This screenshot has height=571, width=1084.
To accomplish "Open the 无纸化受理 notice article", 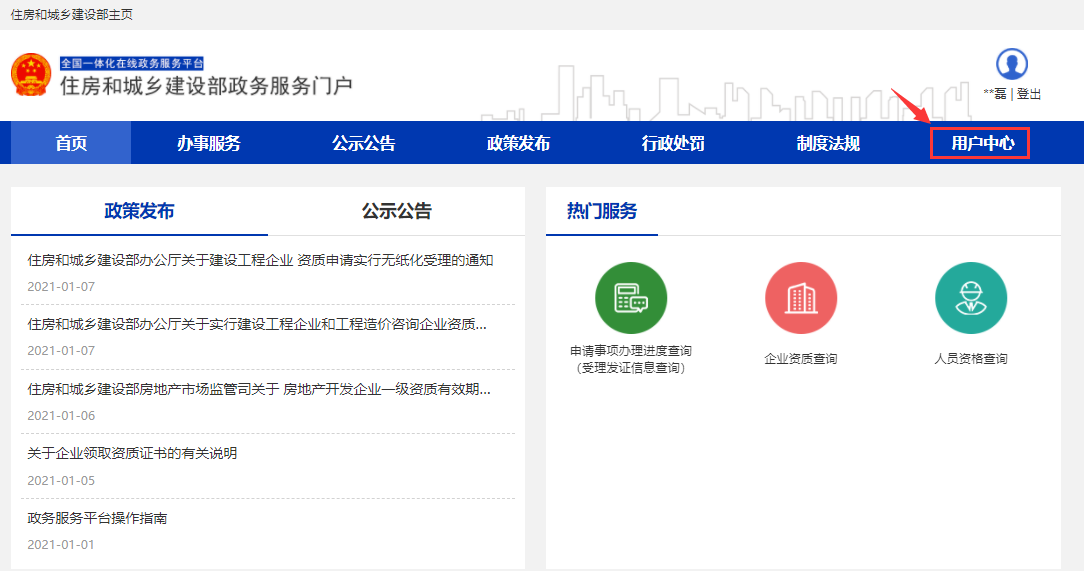I will point(260,261).
